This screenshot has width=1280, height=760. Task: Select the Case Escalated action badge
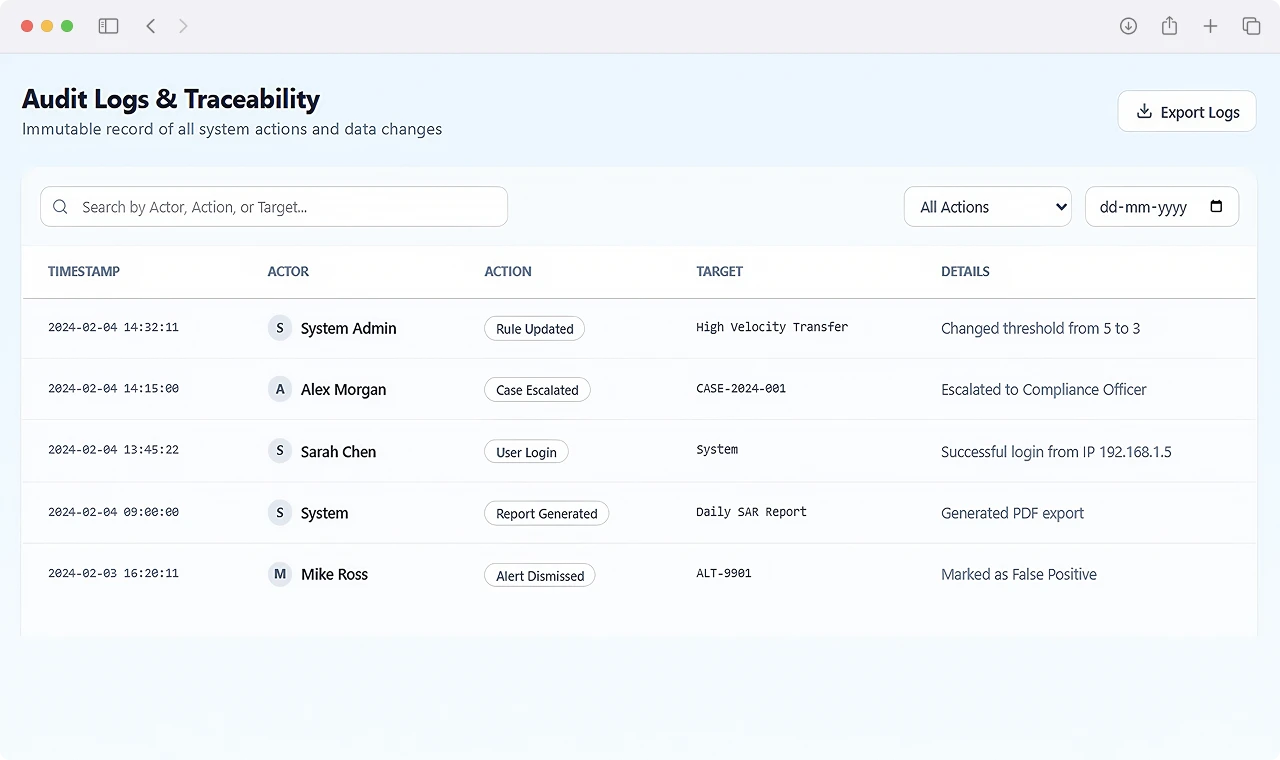537,390
